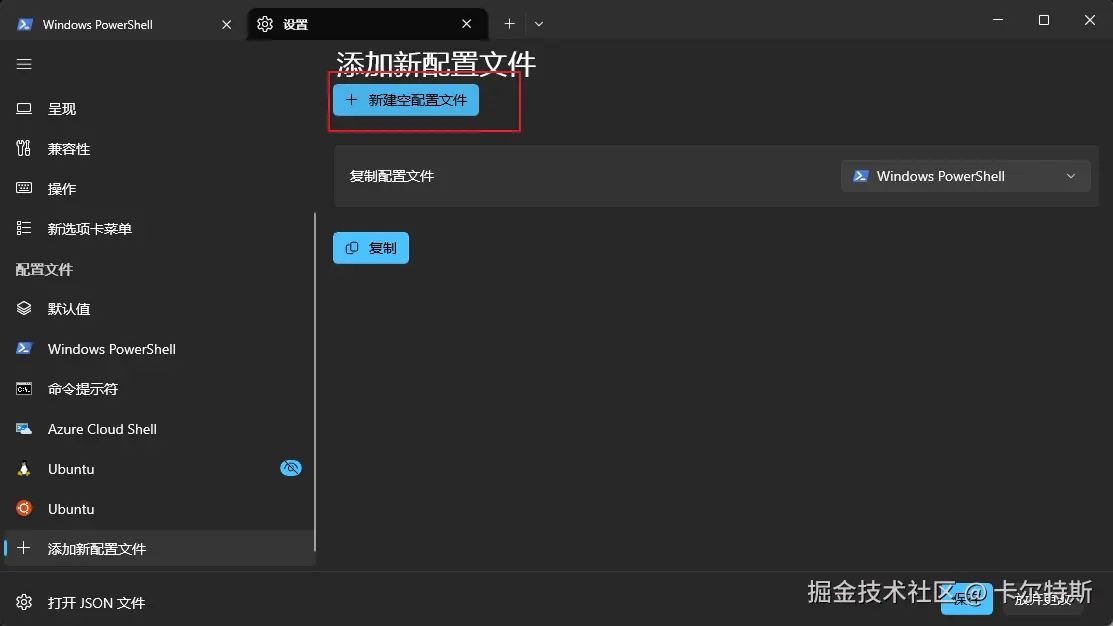Open the Windows PowerShell profile settings
Screen dimensions: 1113x626
click(111, 348)
